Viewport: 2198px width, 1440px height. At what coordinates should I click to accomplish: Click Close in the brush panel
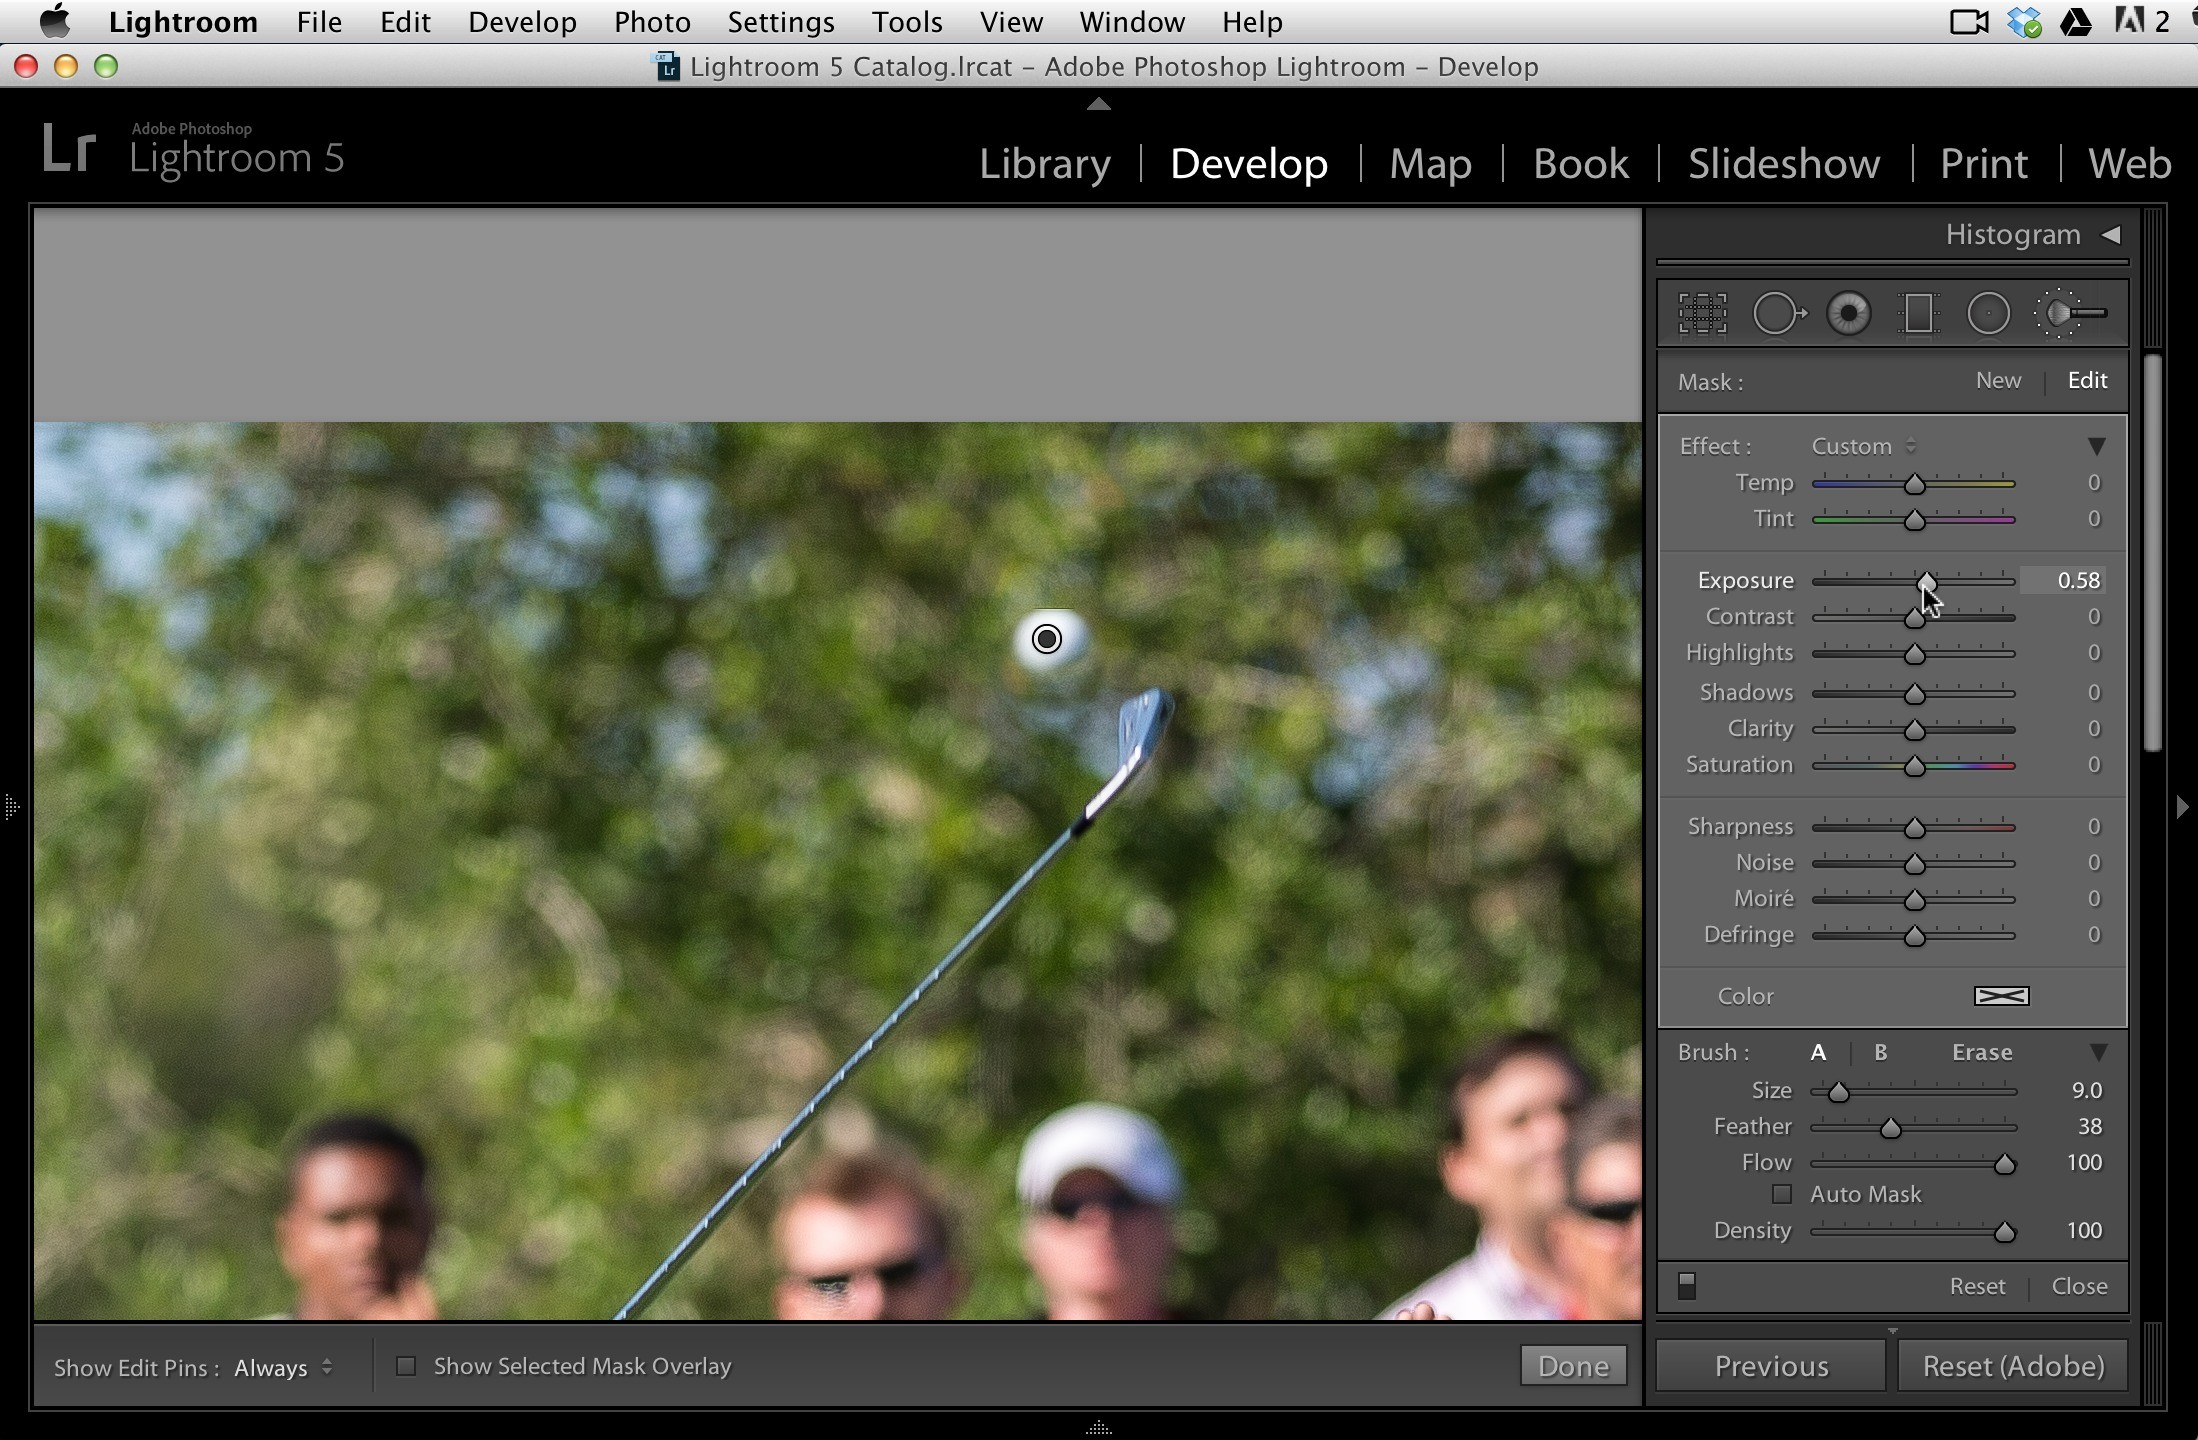[2079, 1286]
